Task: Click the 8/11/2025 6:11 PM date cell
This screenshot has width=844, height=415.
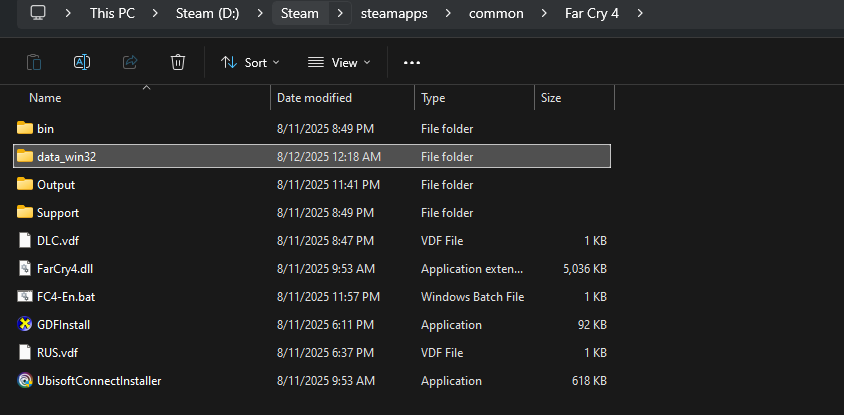Action: click(325, 325)
